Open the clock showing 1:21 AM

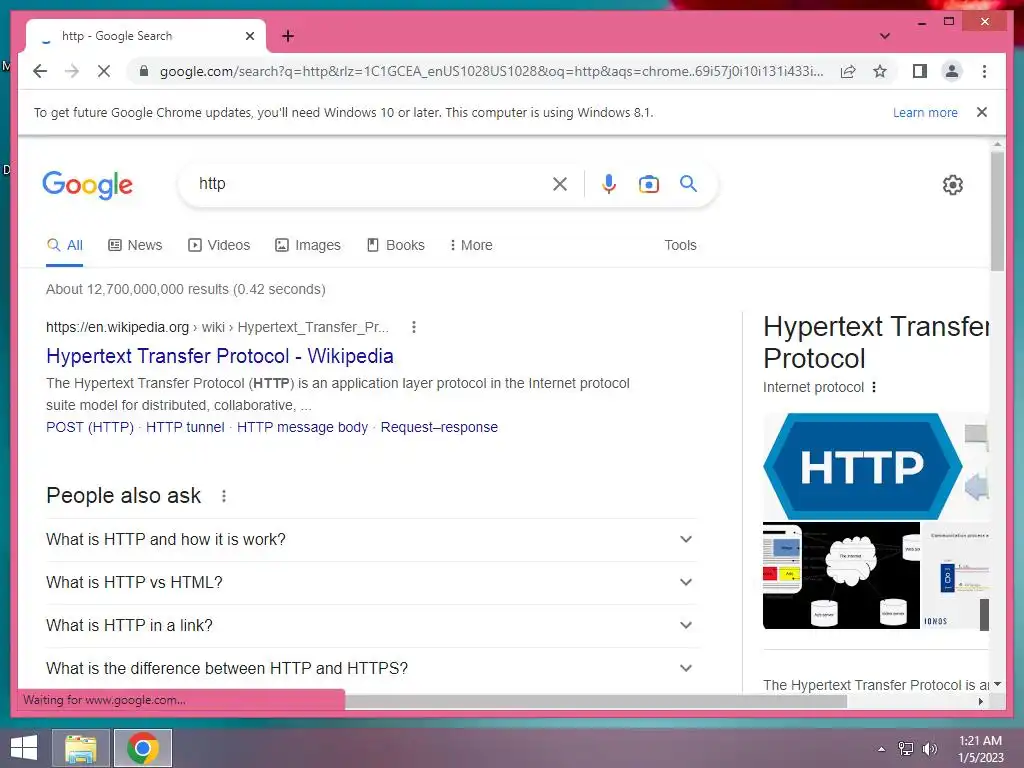point(980,749)
